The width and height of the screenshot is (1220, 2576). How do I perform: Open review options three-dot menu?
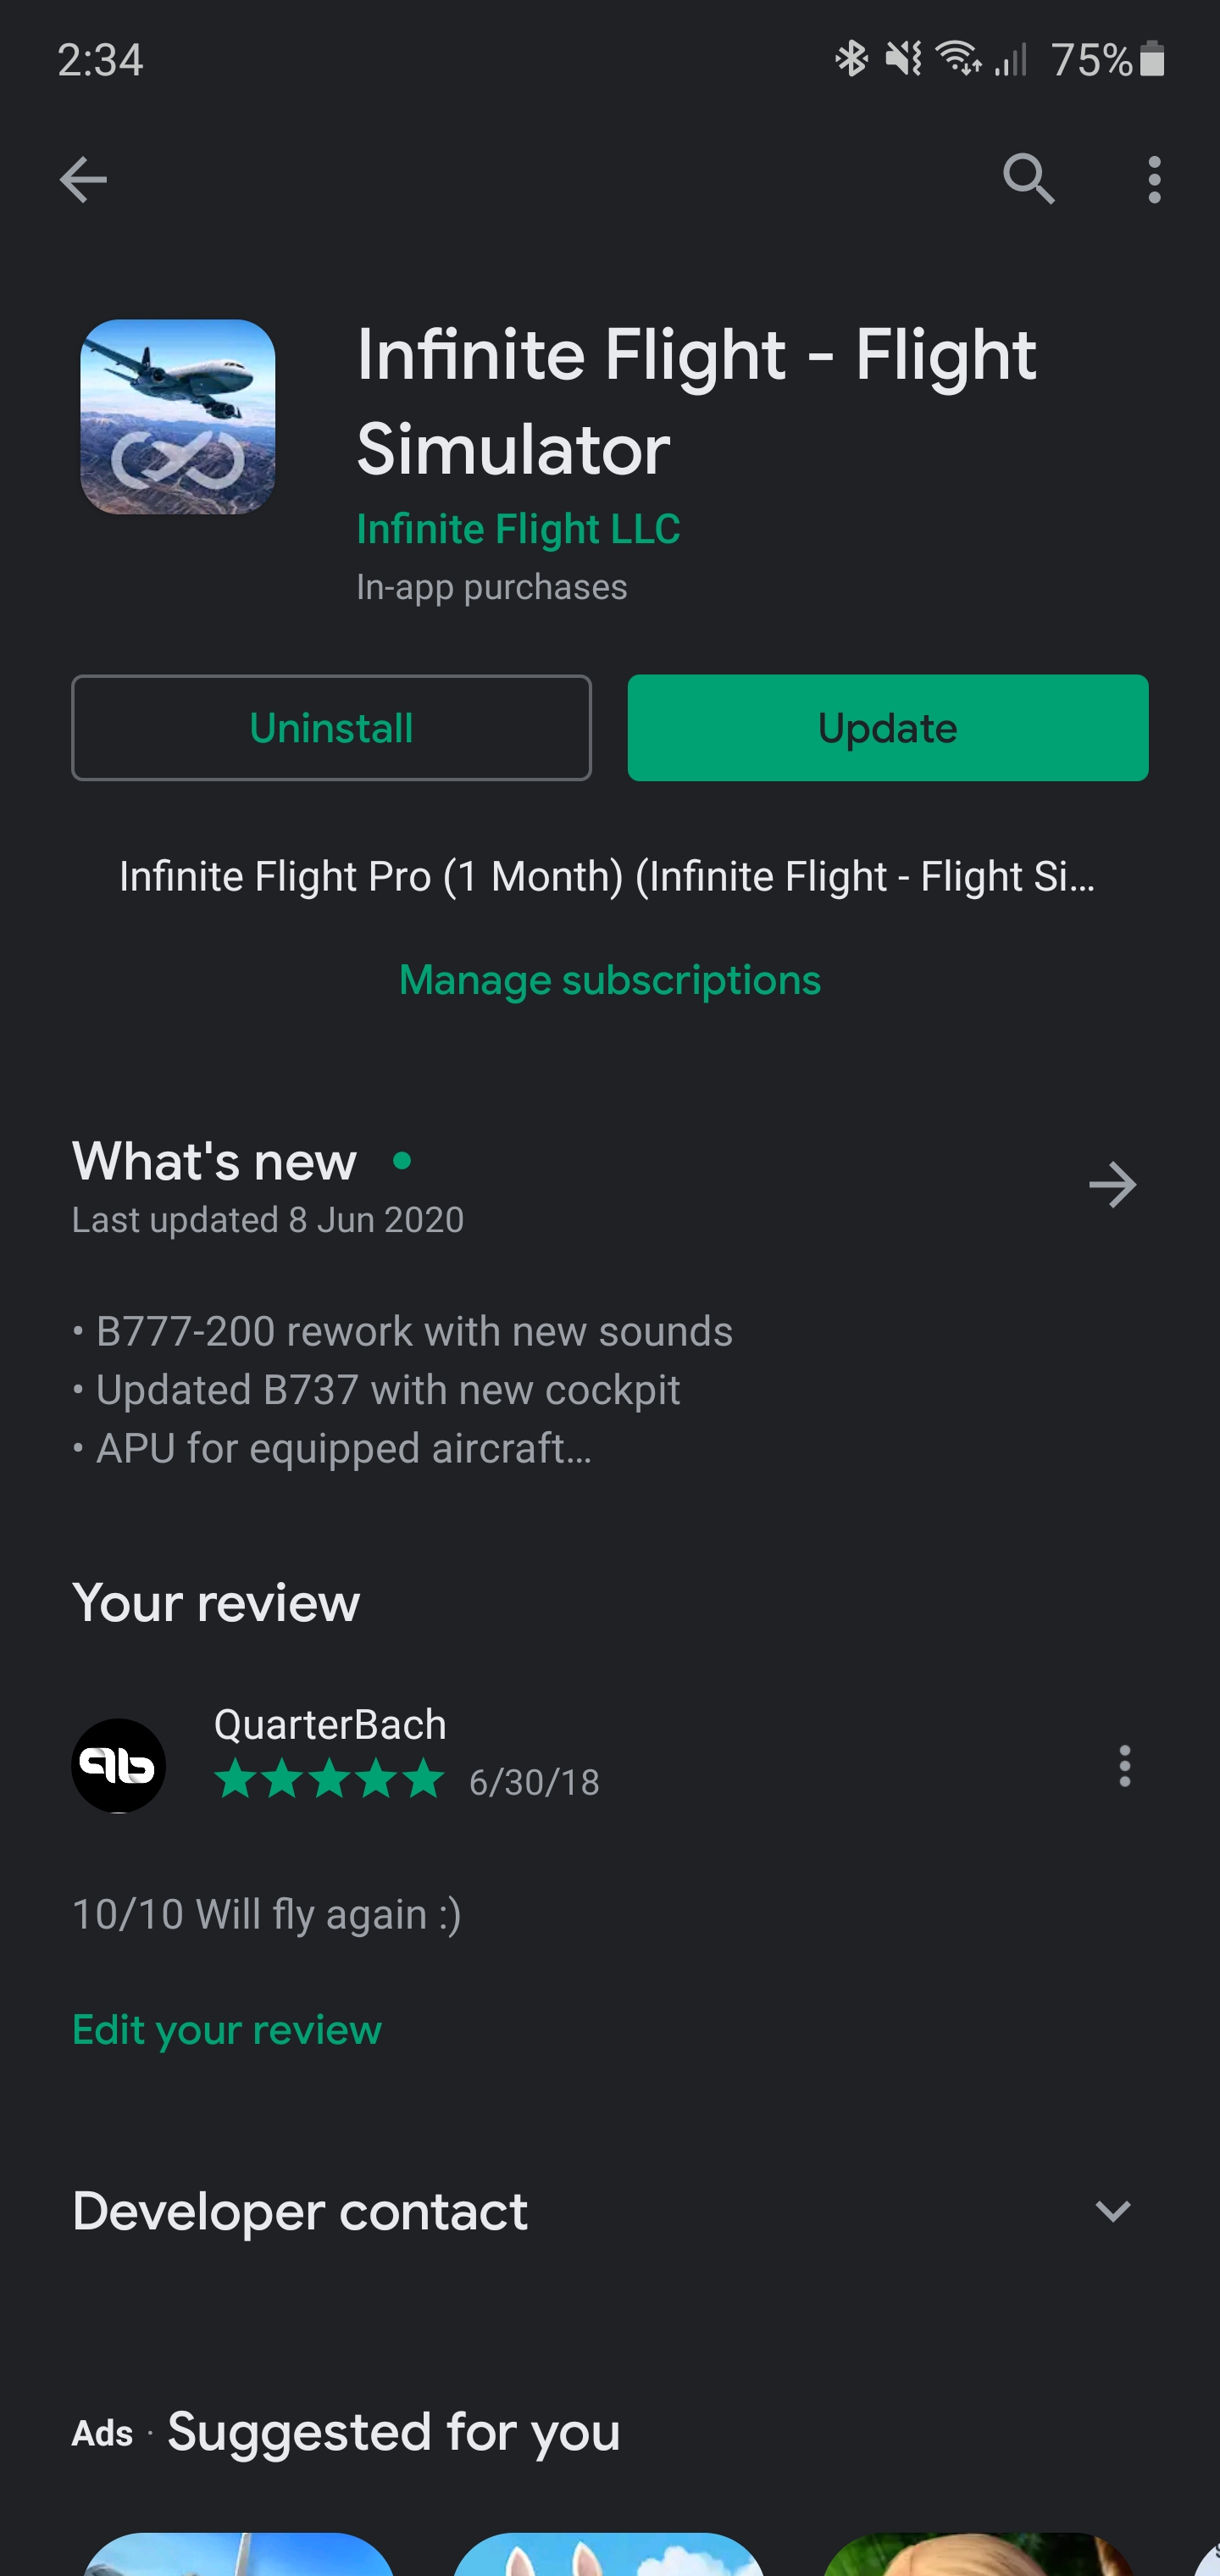[x=1125, y=1766]
